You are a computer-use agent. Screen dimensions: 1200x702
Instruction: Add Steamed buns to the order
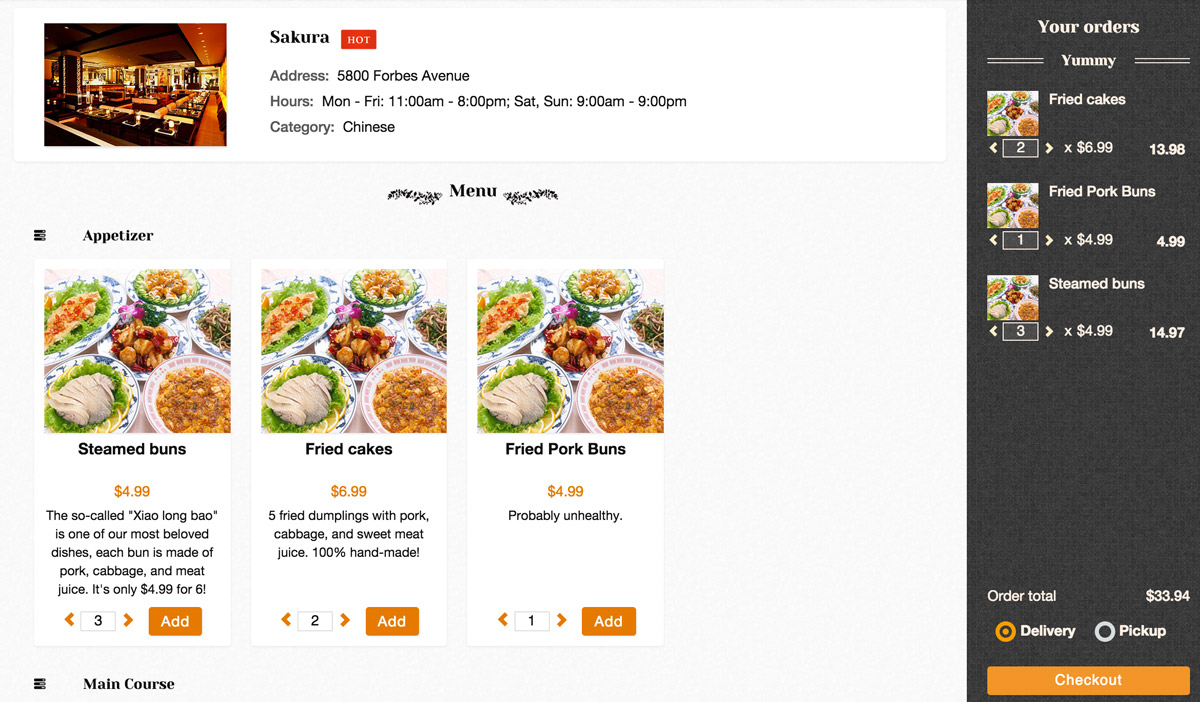(175, 621)
